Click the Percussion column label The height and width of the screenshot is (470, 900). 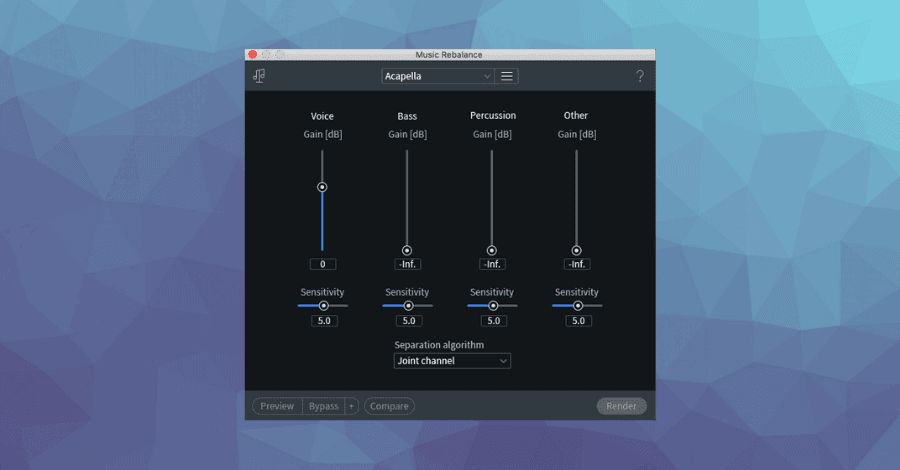[x=493, y=115]
